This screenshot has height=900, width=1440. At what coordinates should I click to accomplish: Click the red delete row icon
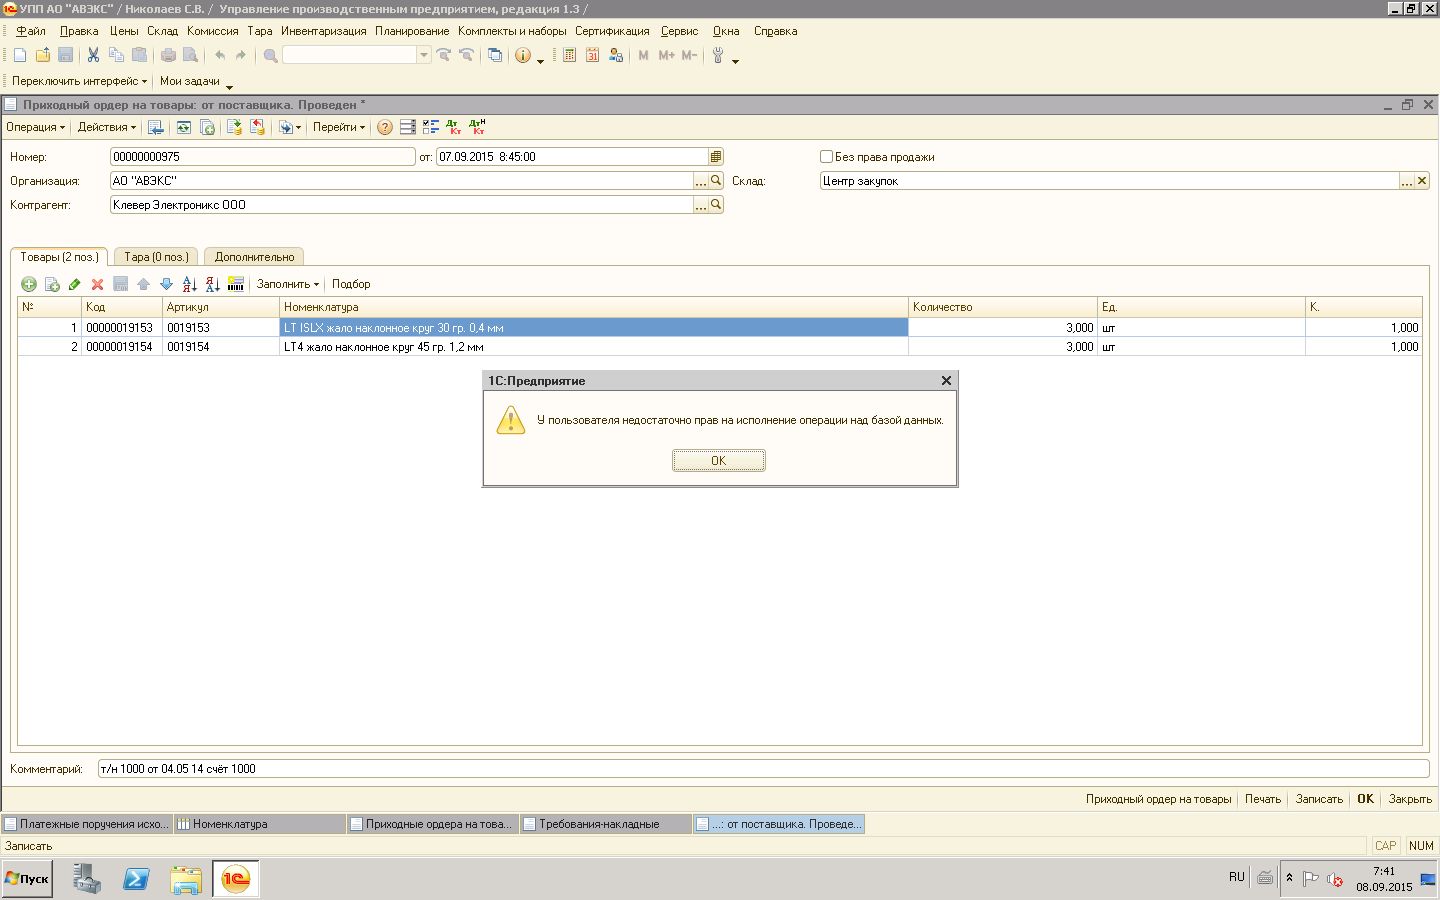pyautogui.click(x=97, y=284)
